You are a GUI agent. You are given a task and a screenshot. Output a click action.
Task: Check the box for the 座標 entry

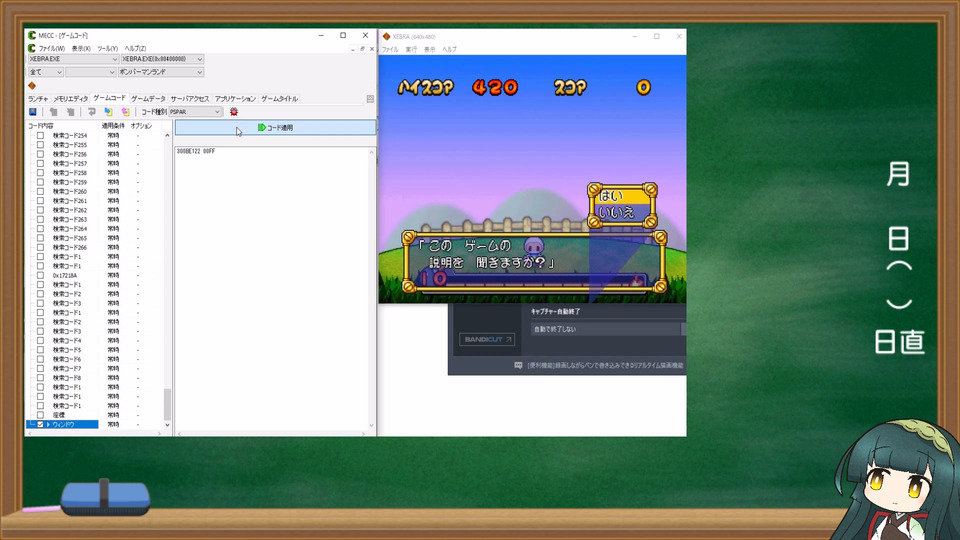pos(40,415)
